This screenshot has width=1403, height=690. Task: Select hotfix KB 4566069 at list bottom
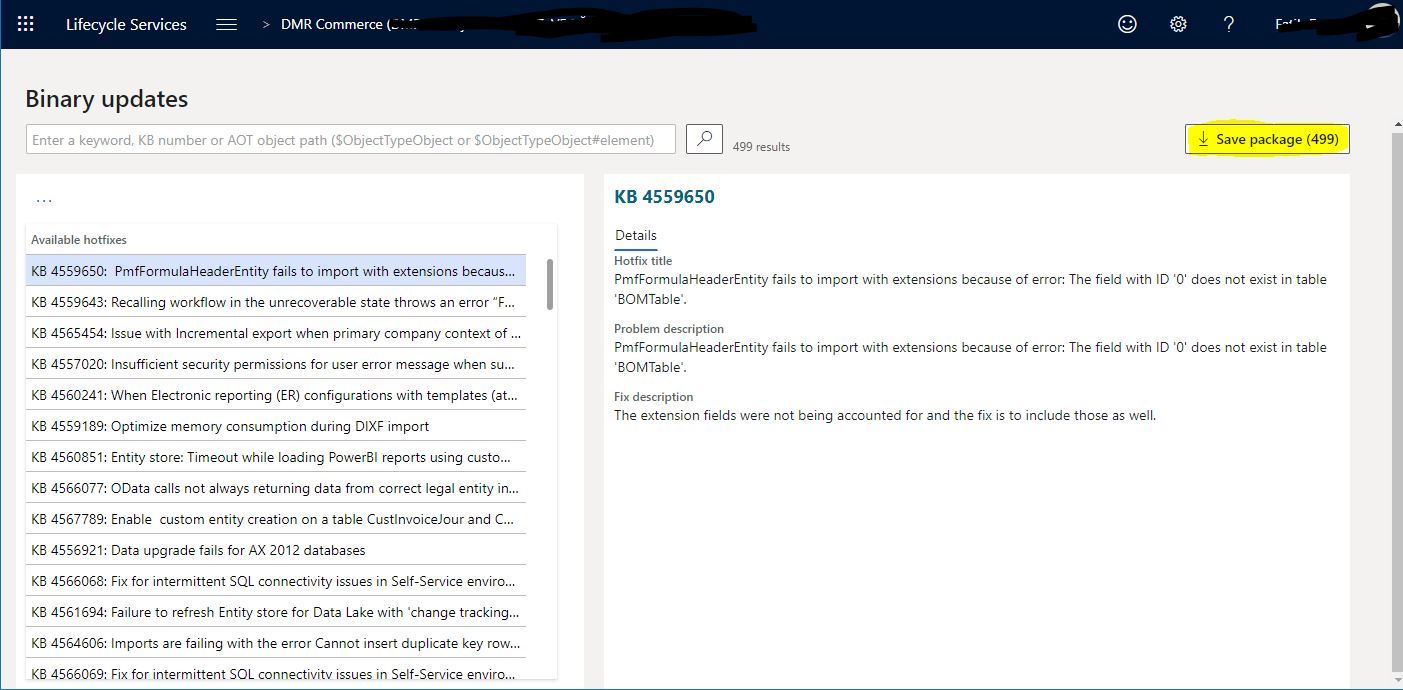click(x=276, y=670)
